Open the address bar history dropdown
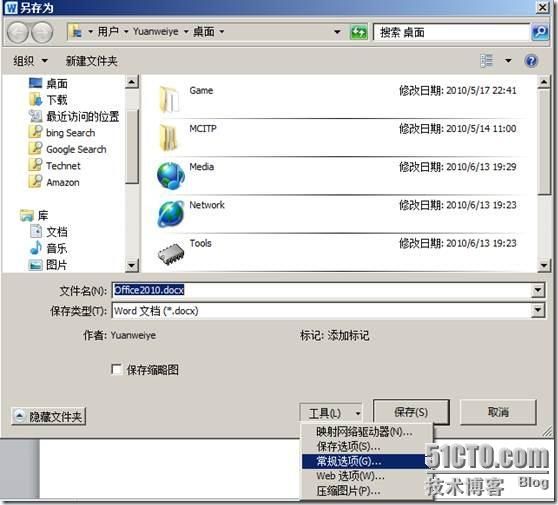Image resolution: width=558 pixels, height=505 pixels. point(337,32)
